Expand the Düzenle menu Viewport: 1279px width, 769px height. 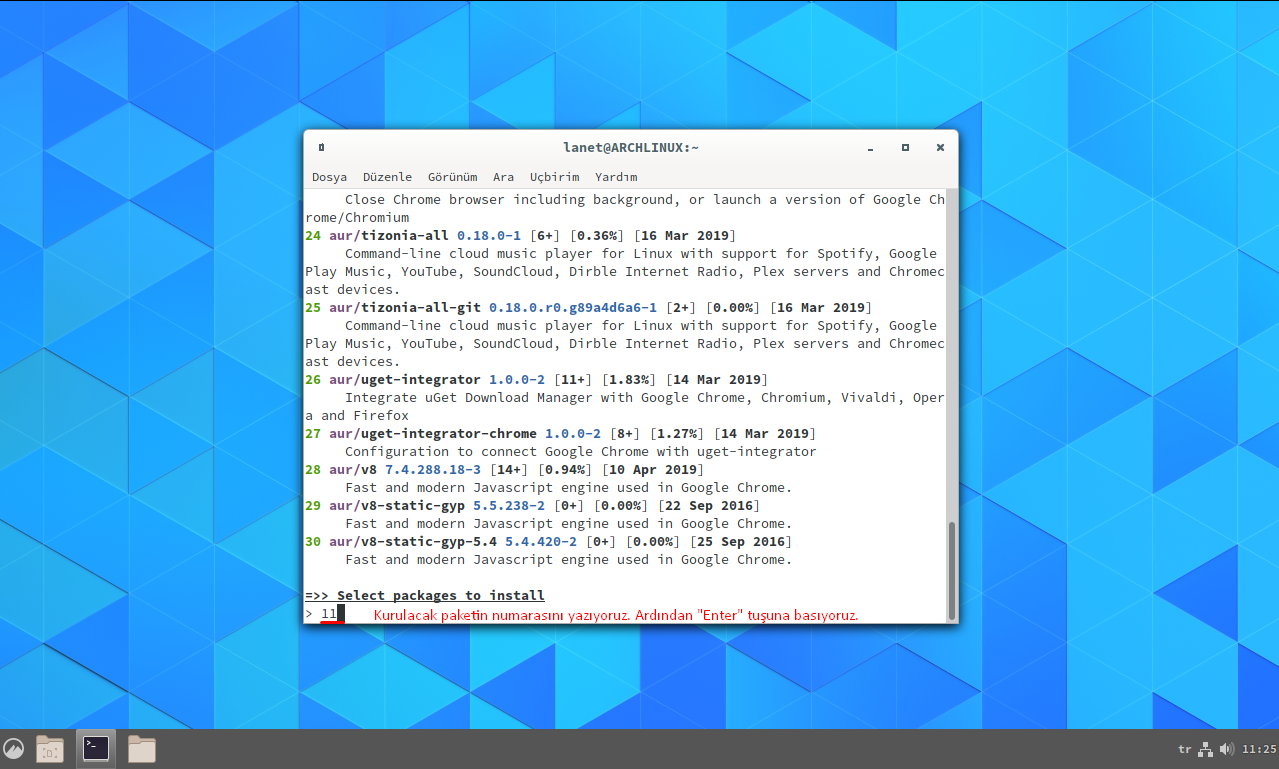387,177
